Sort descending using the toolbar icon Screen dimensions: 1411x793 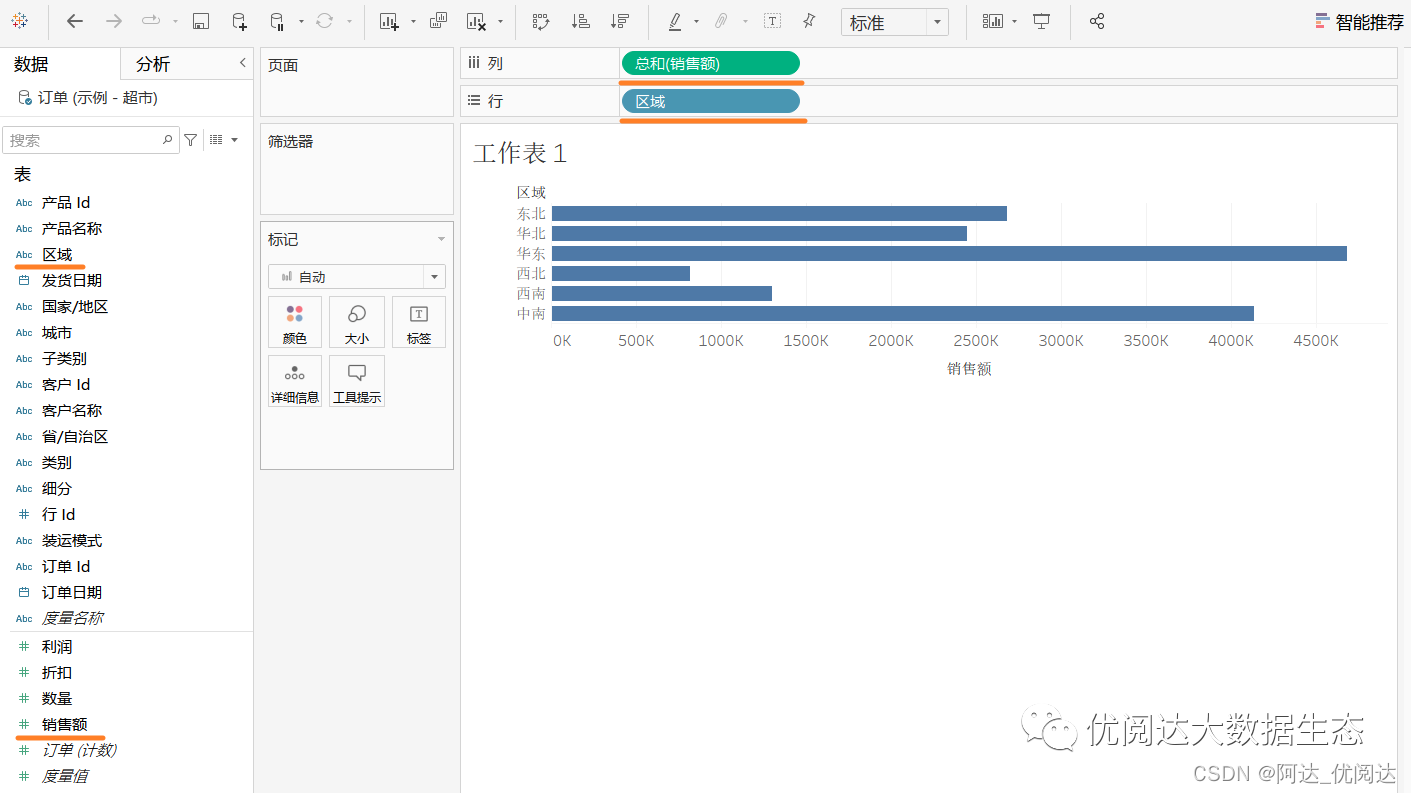coord(620,21)
